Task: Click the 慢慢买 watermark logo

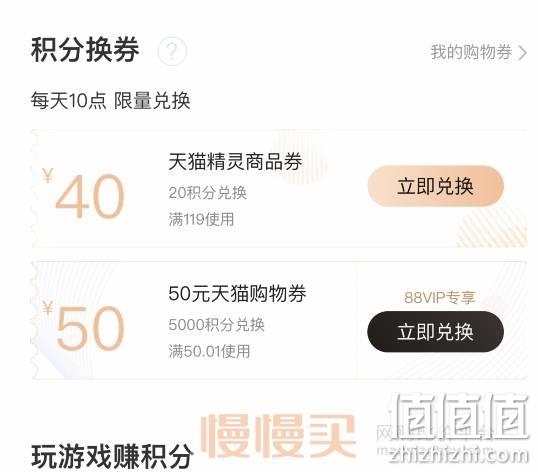Action: tap(278, 436)
